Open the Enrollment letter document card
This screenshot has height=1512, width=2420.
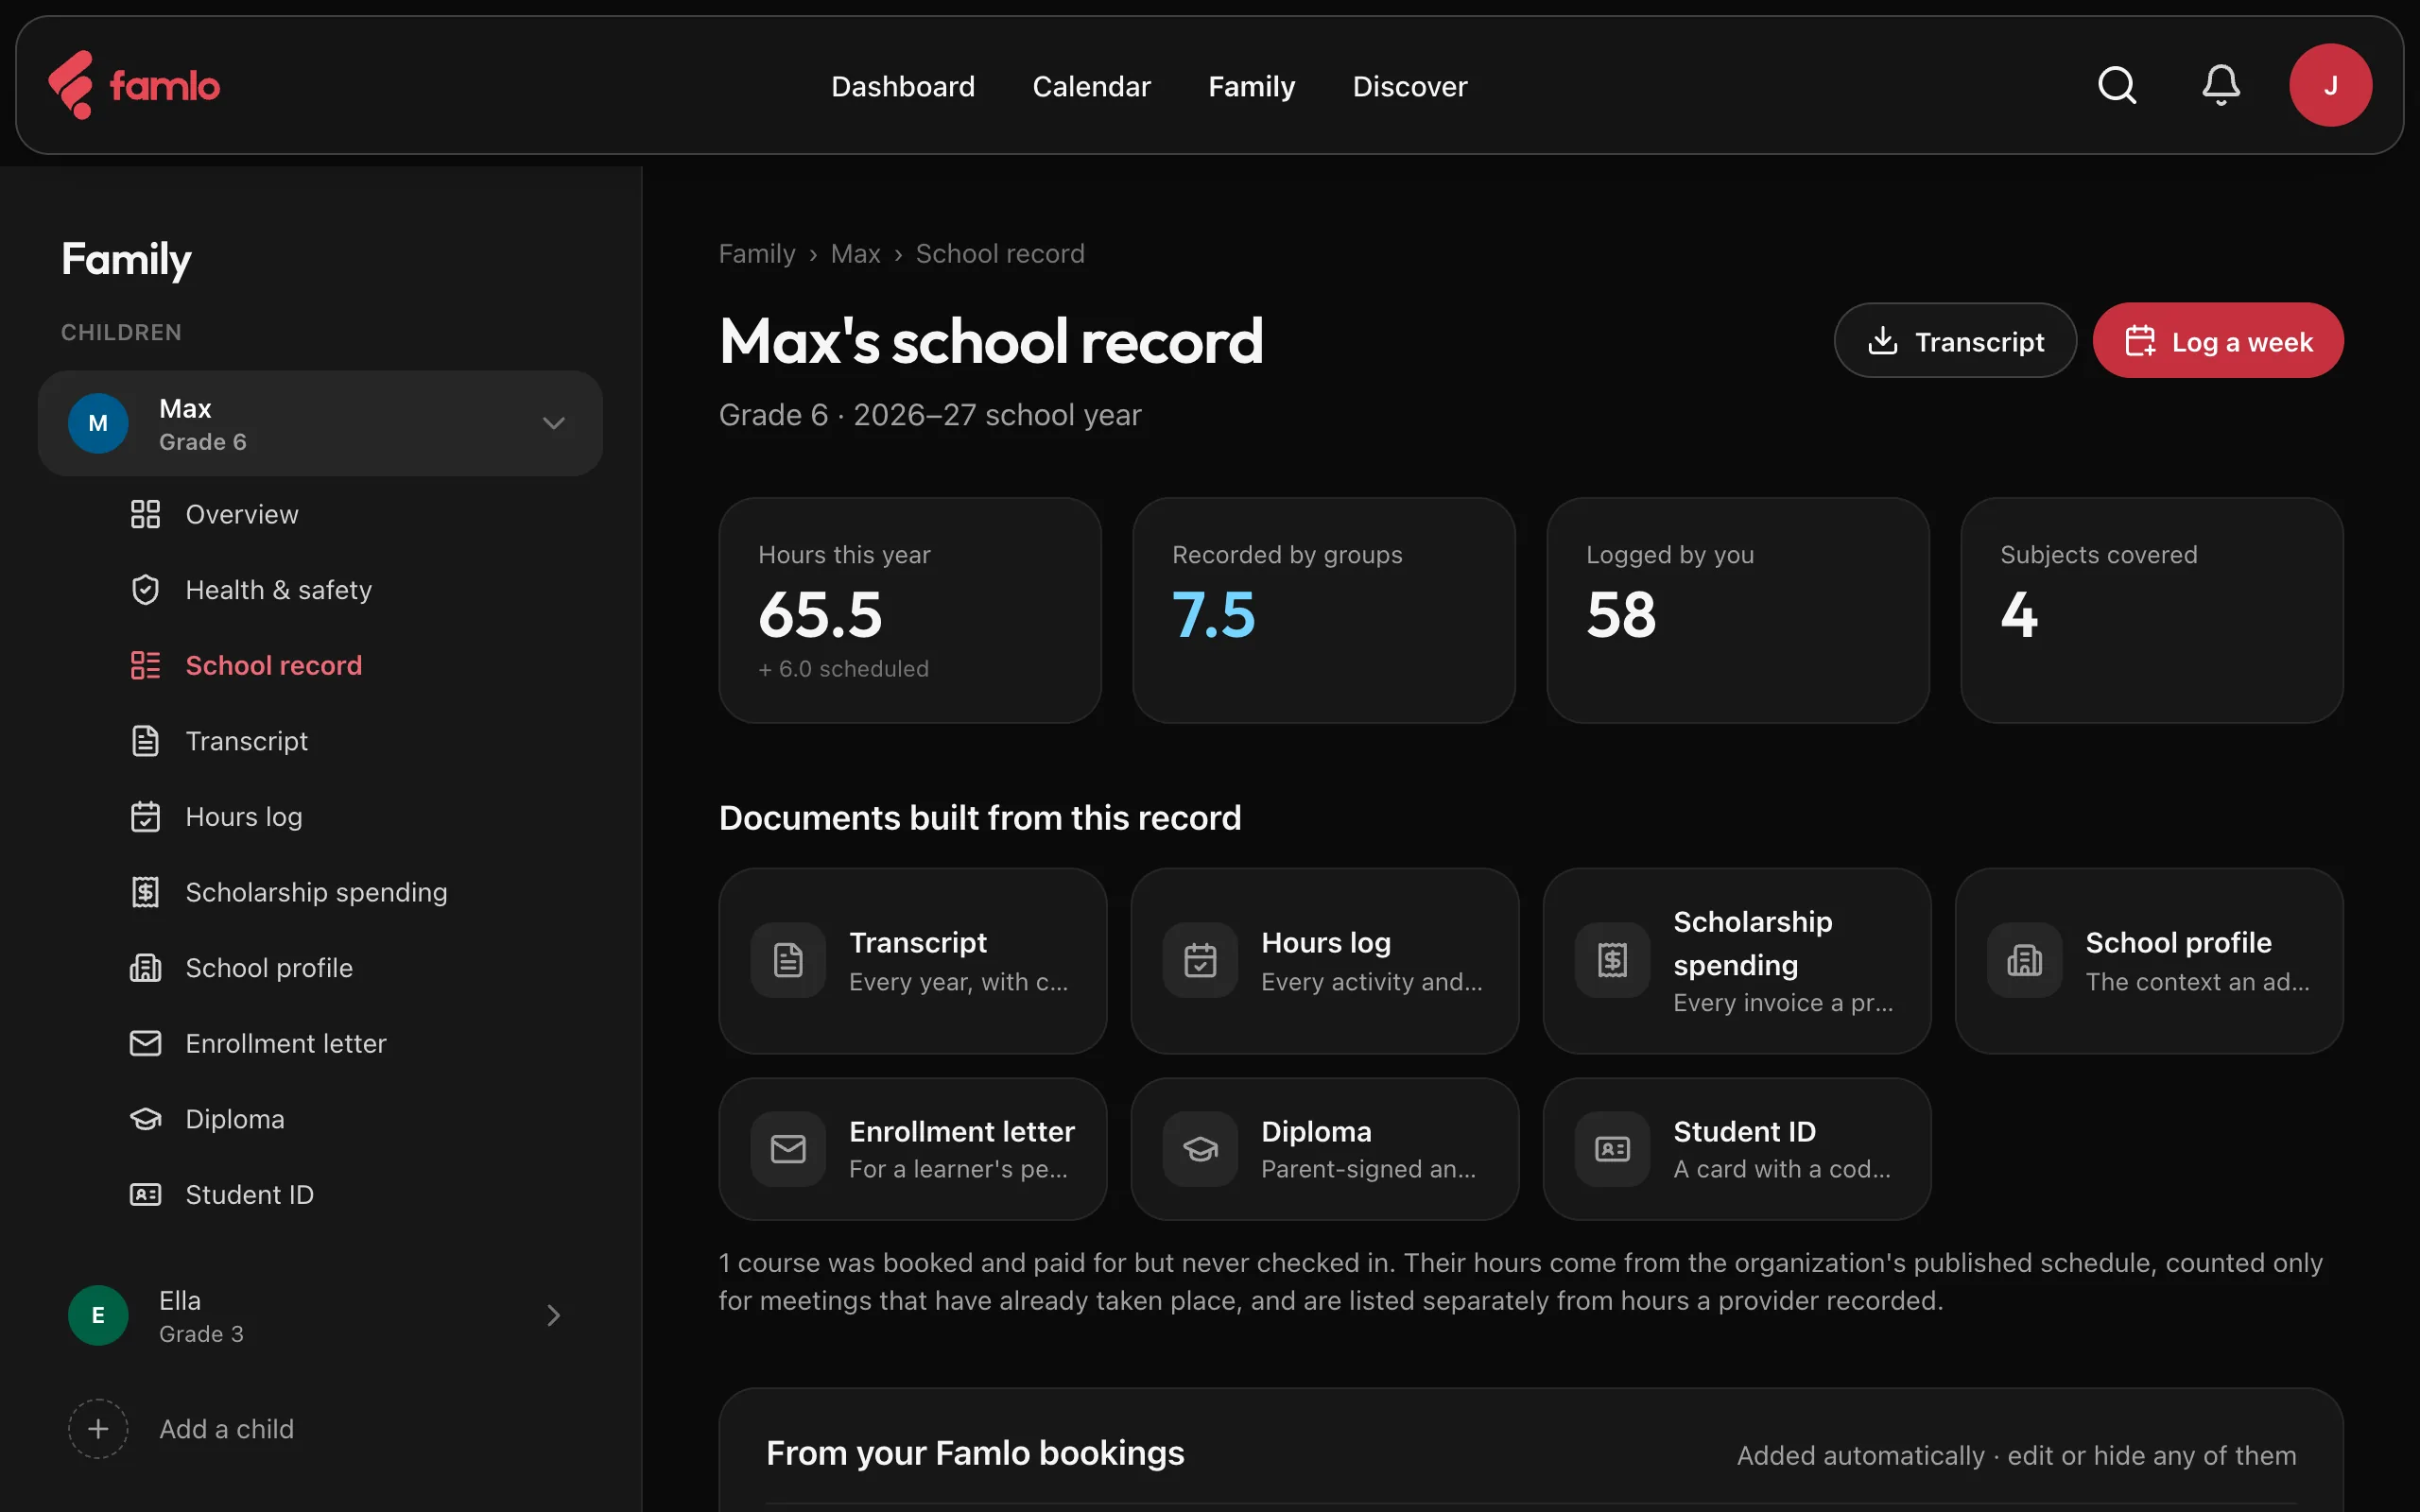(x=912, y=1149)
